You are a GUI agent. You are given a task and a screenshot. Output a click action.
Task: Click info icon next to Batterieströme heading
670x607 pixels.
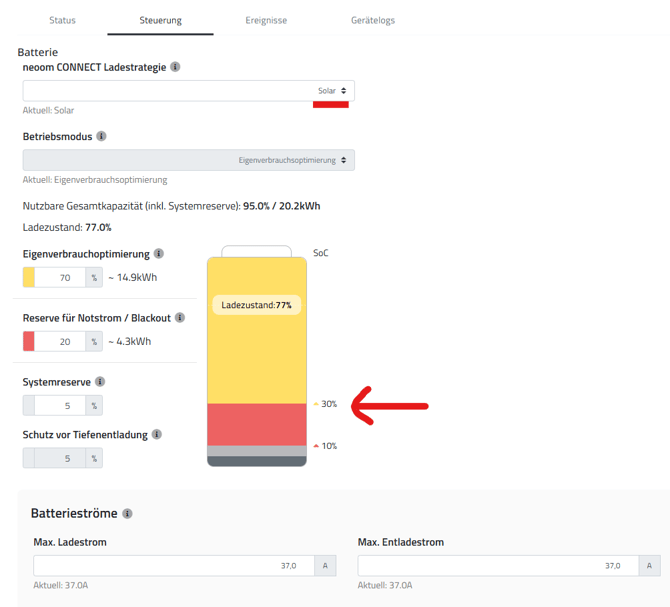coord(127,514)
